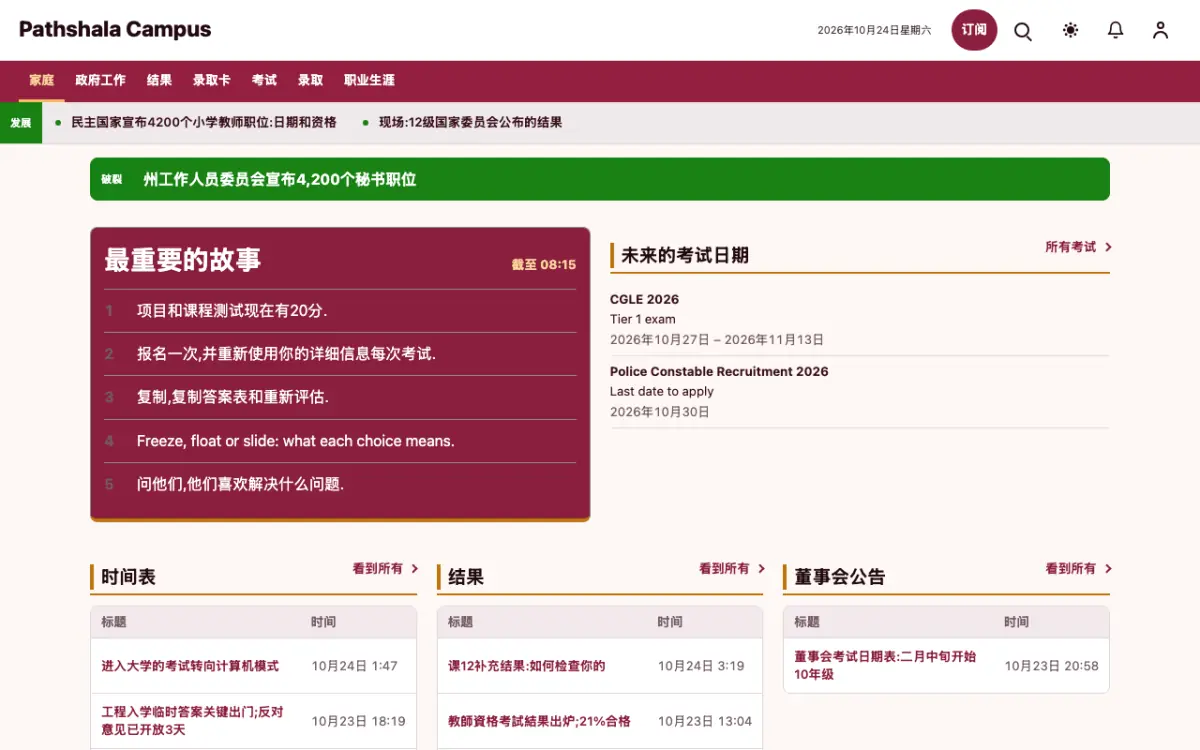
Task: Click 时间 column header in 结果 table
Action: 670,622
